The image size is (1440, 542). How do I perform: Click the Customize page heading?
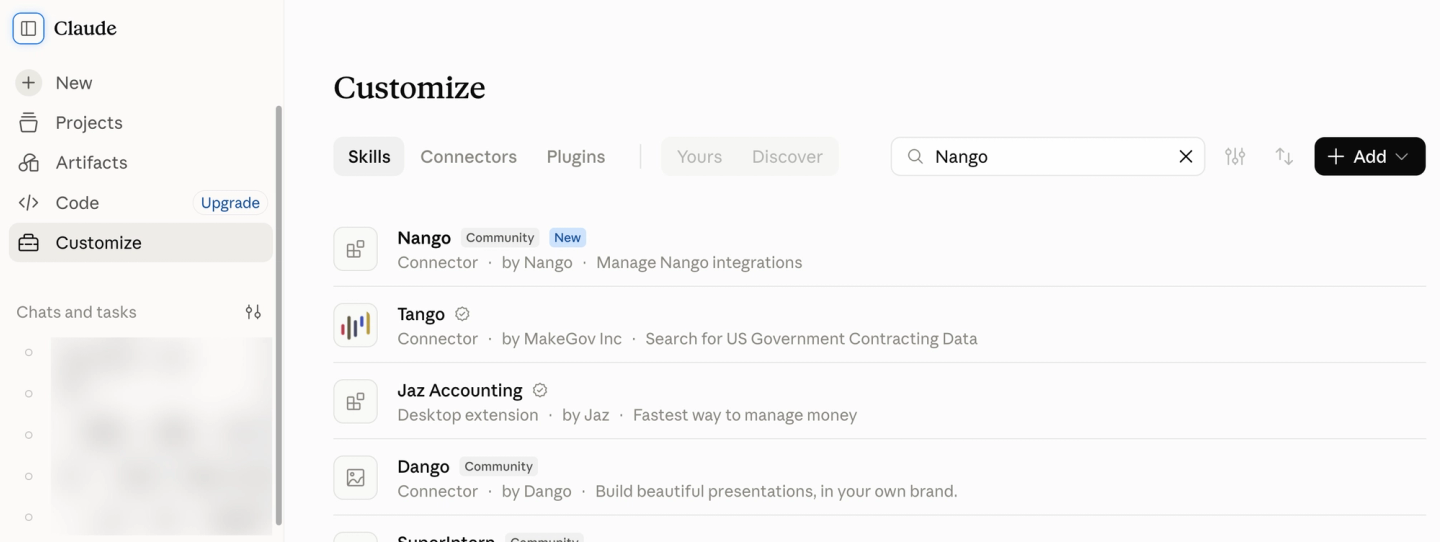pyautogui.click(x=409, y=88)
